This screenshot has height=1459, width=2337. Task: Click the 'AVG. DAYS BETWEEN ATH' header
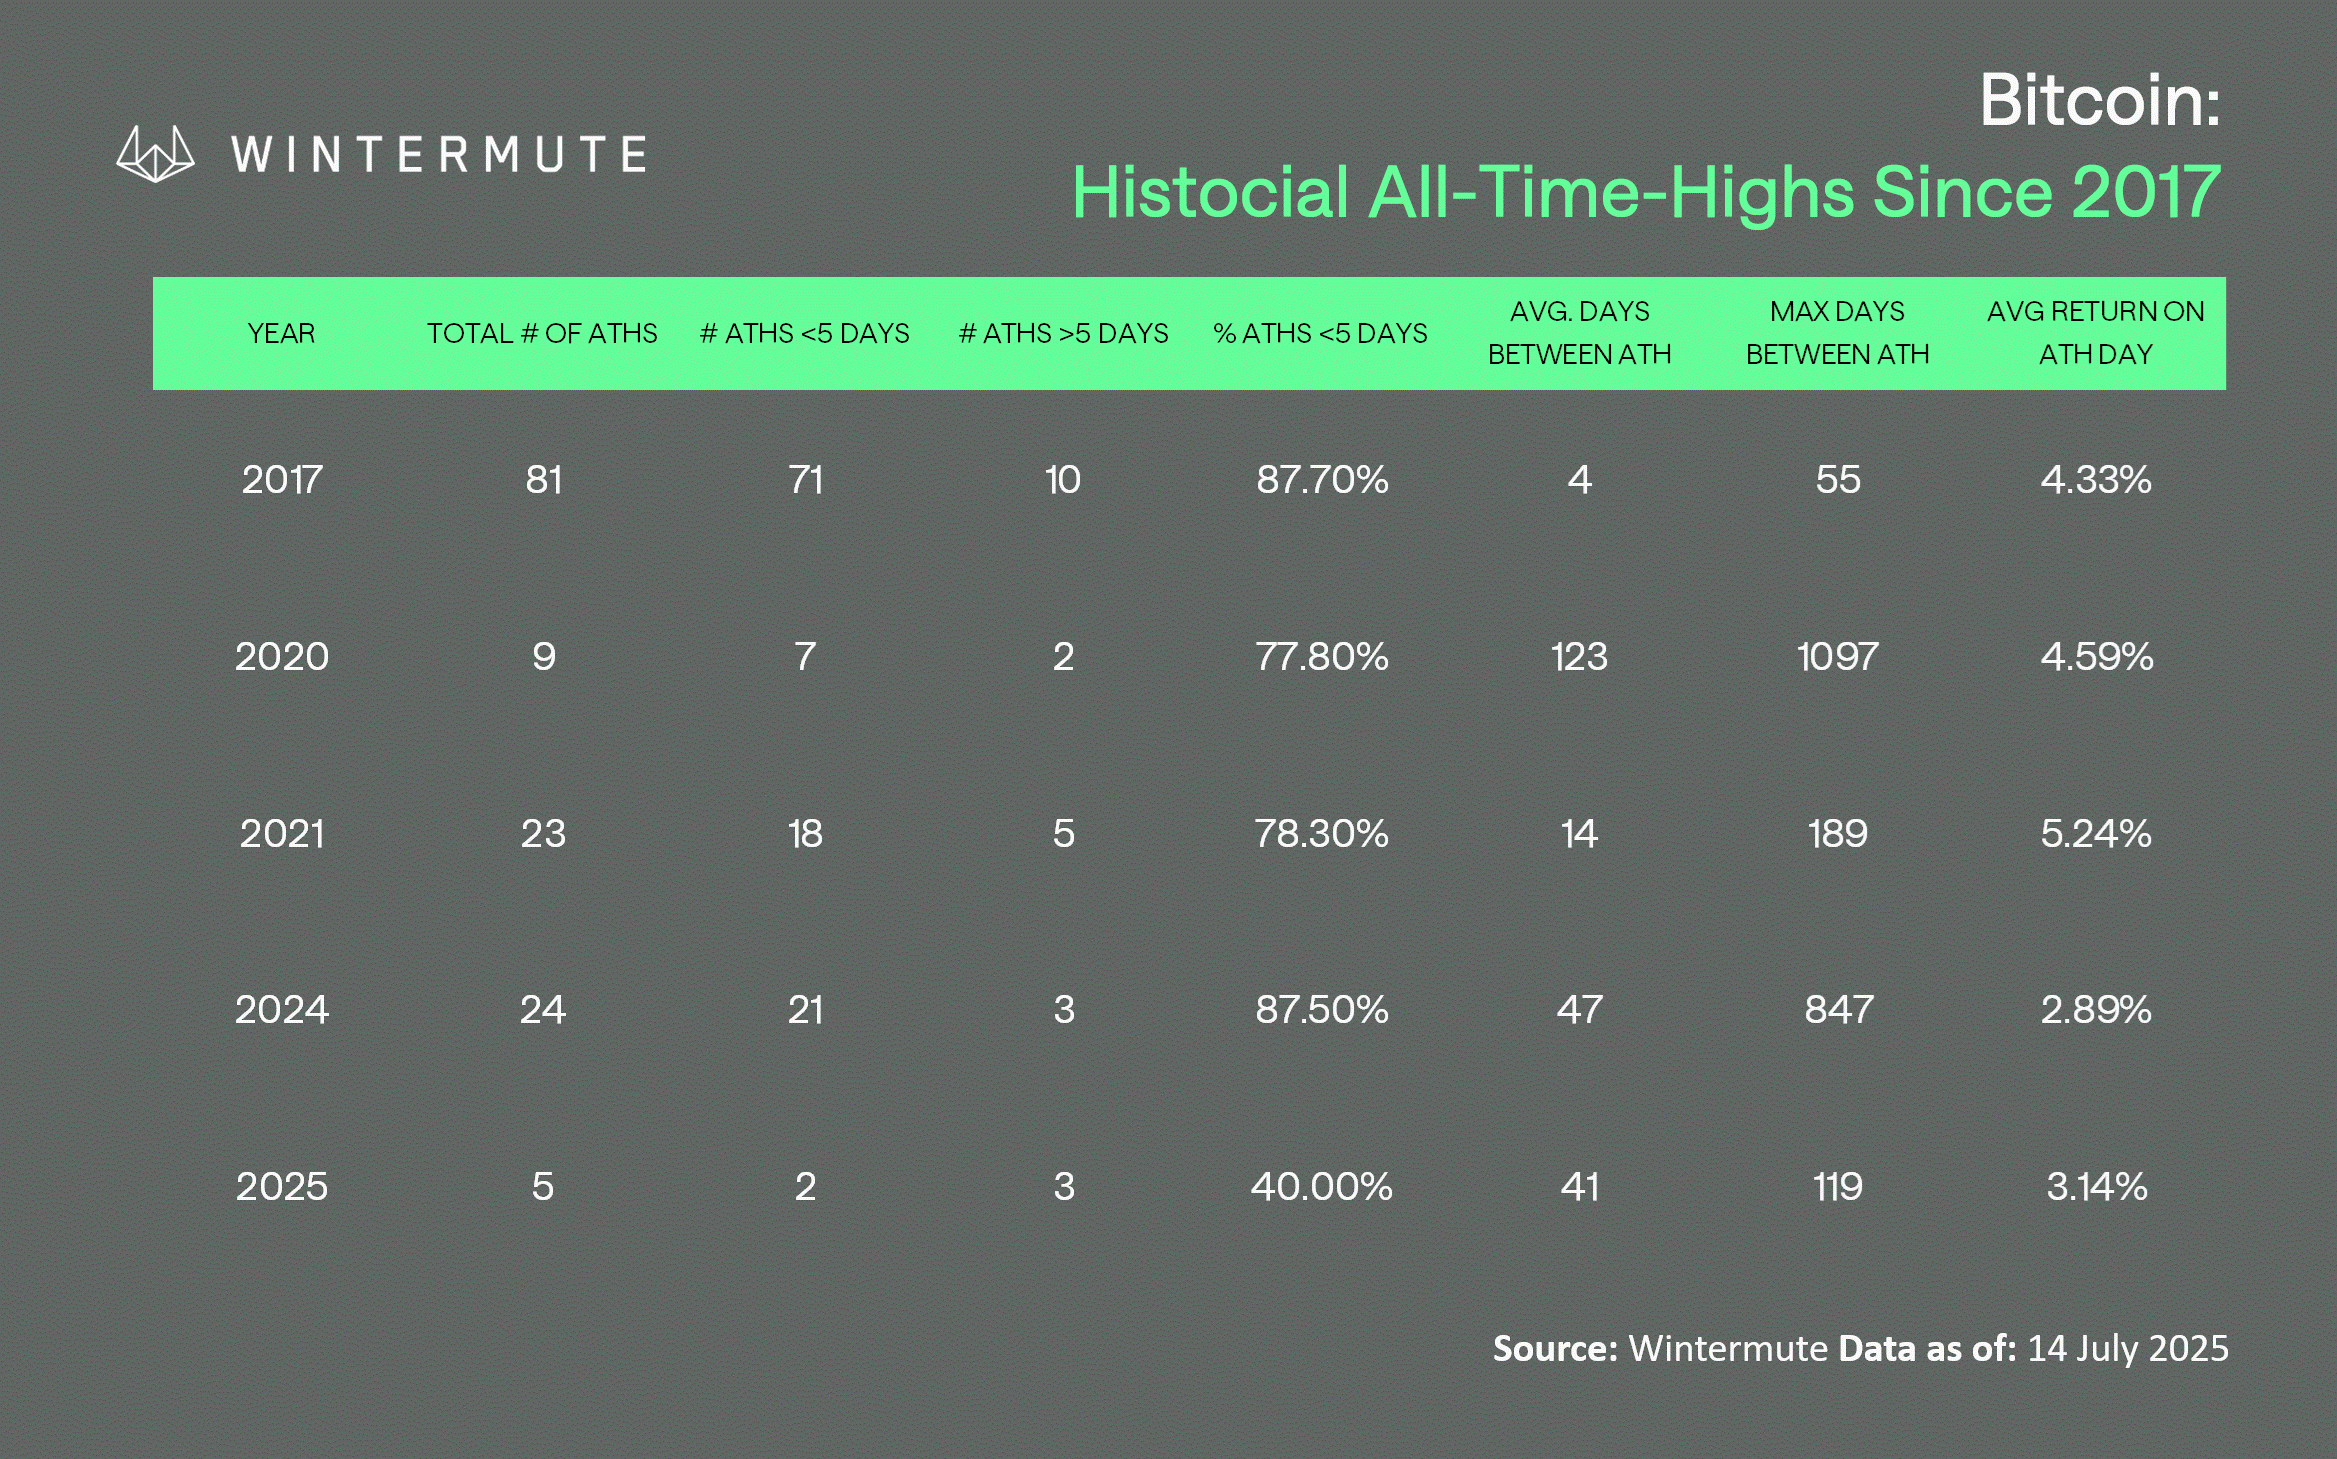pos(1580,333)
